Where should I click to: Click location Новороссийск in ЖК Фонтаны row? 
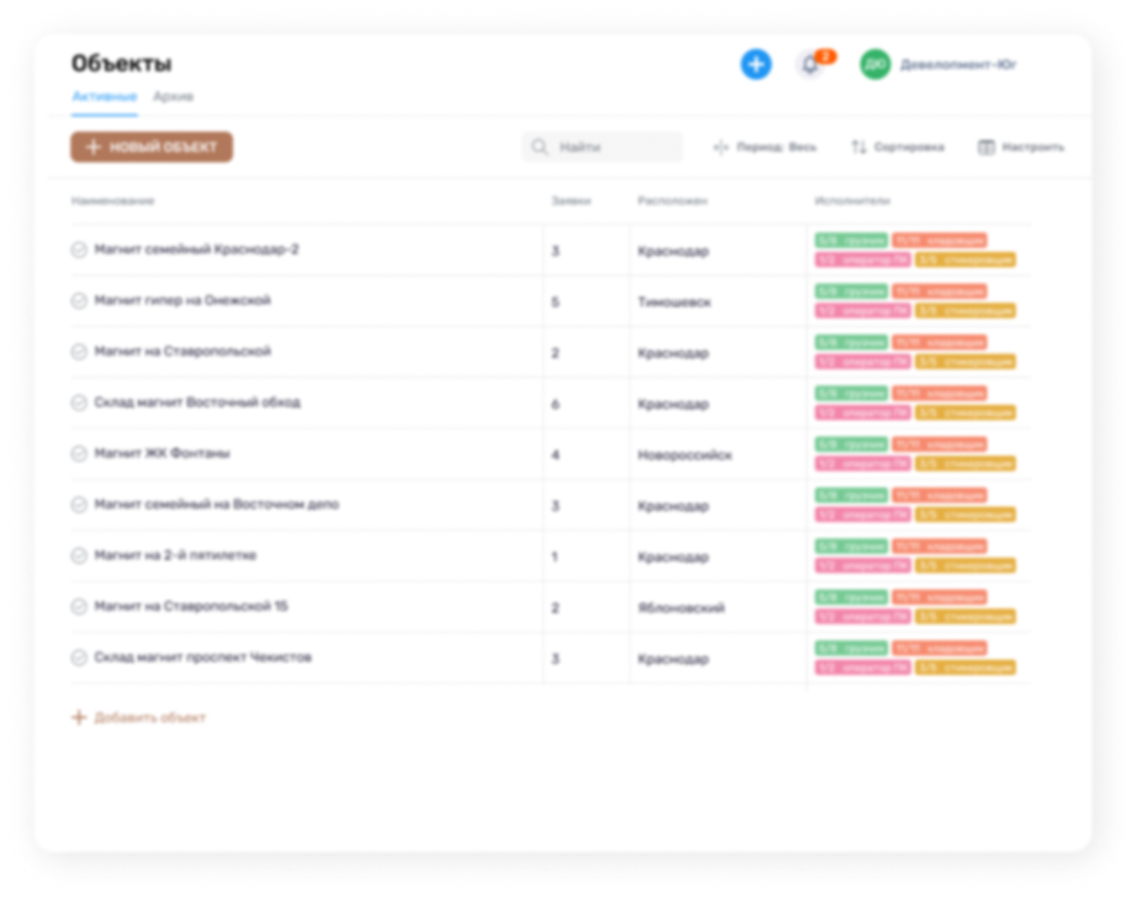pos(685,455)
